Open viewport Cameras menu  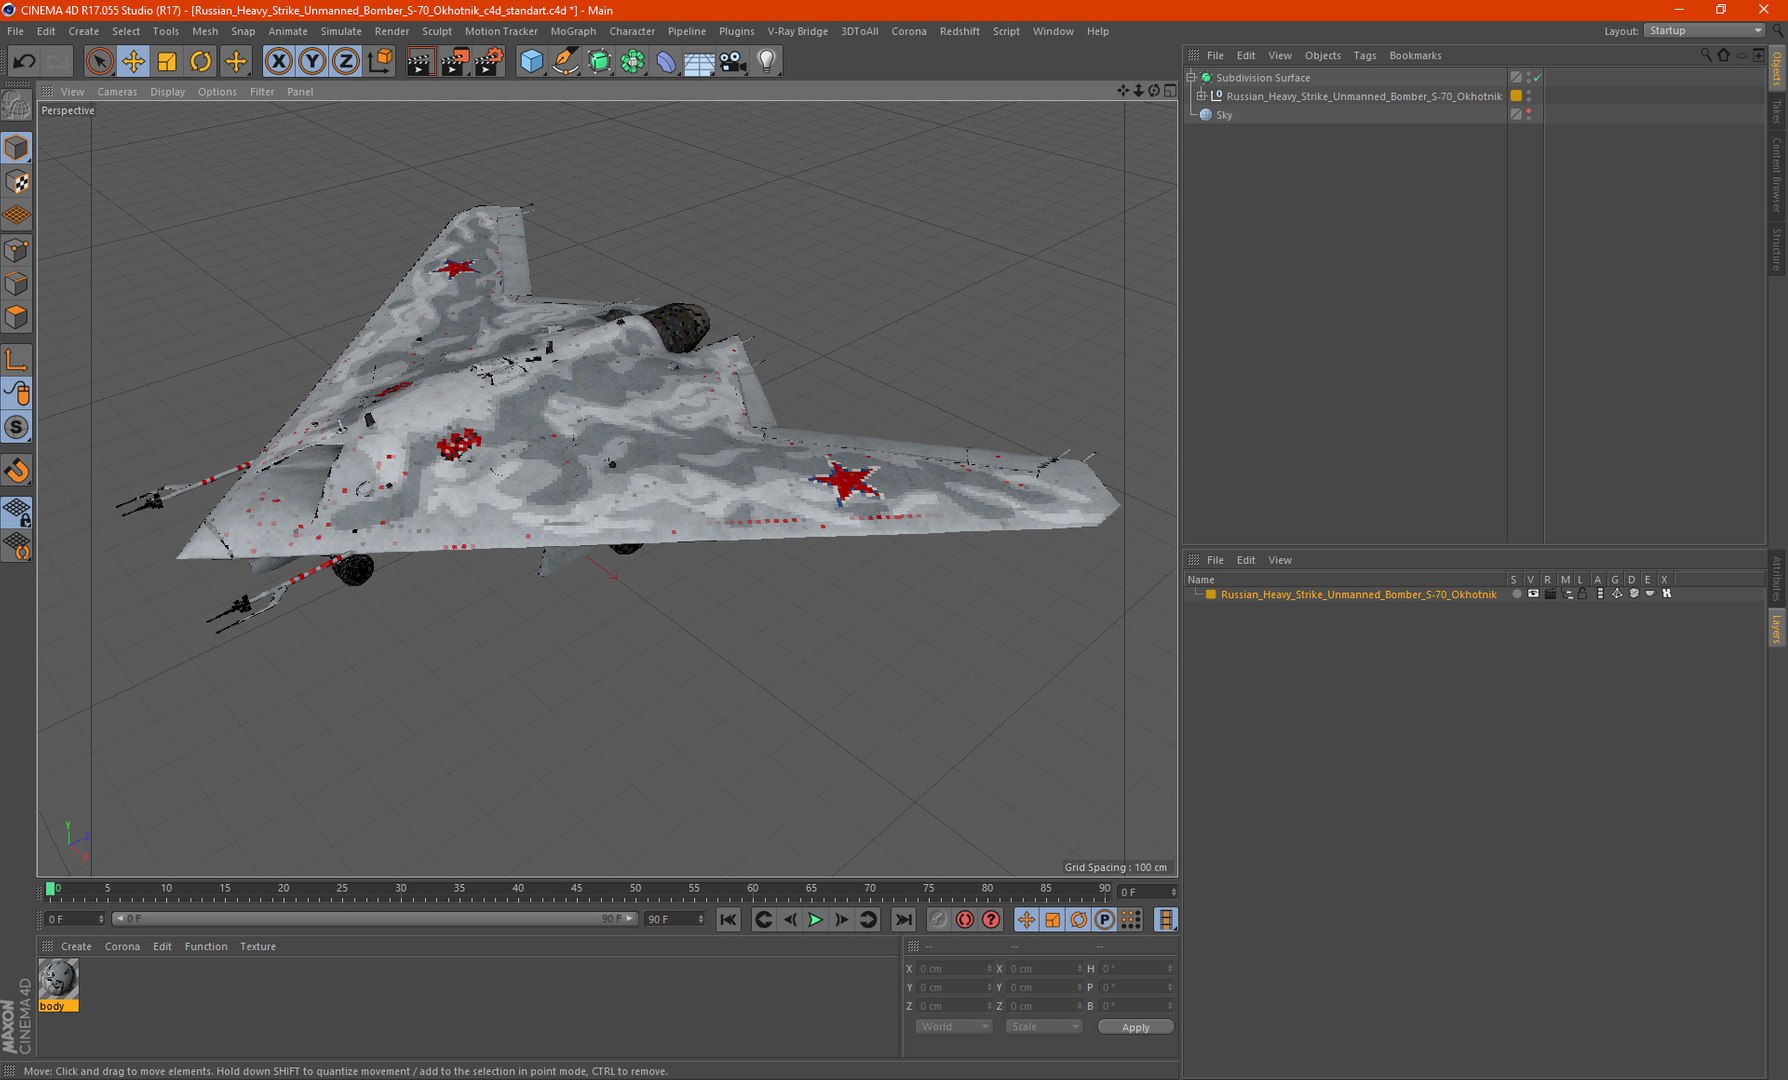tap(117, 92)
